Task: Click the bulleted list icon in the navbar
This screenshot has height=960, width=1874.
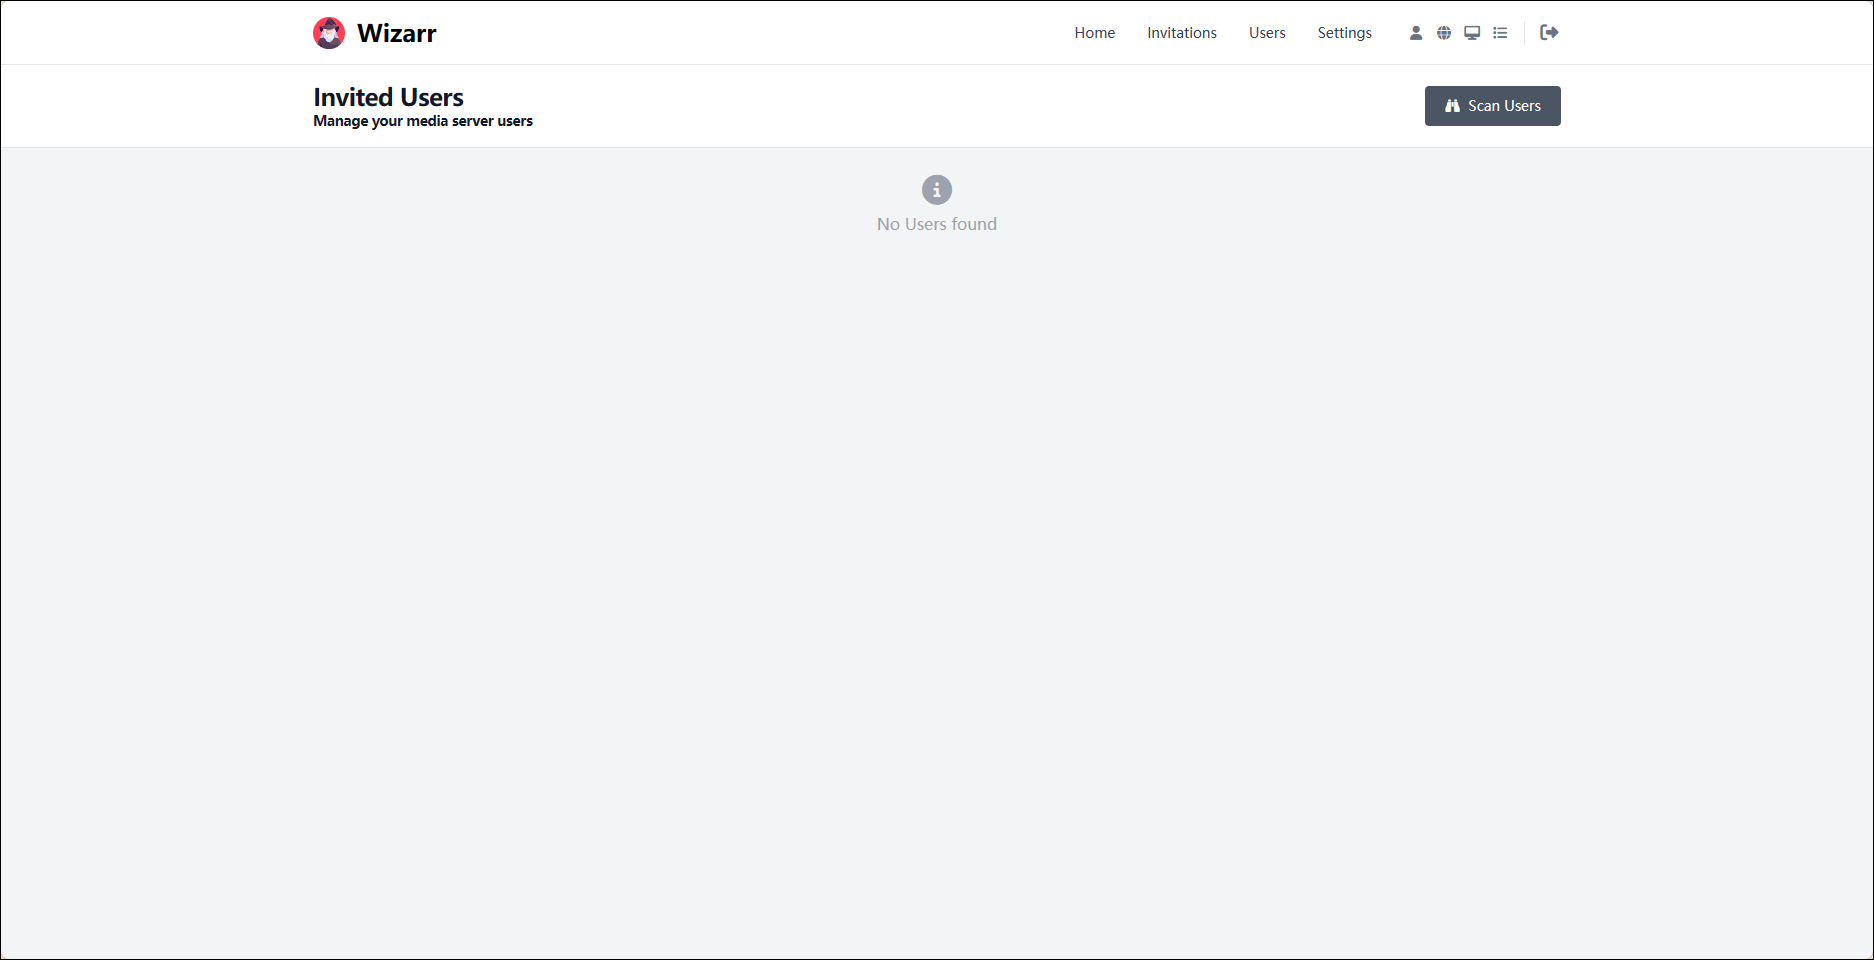Action: click(x=1500, y=33)
